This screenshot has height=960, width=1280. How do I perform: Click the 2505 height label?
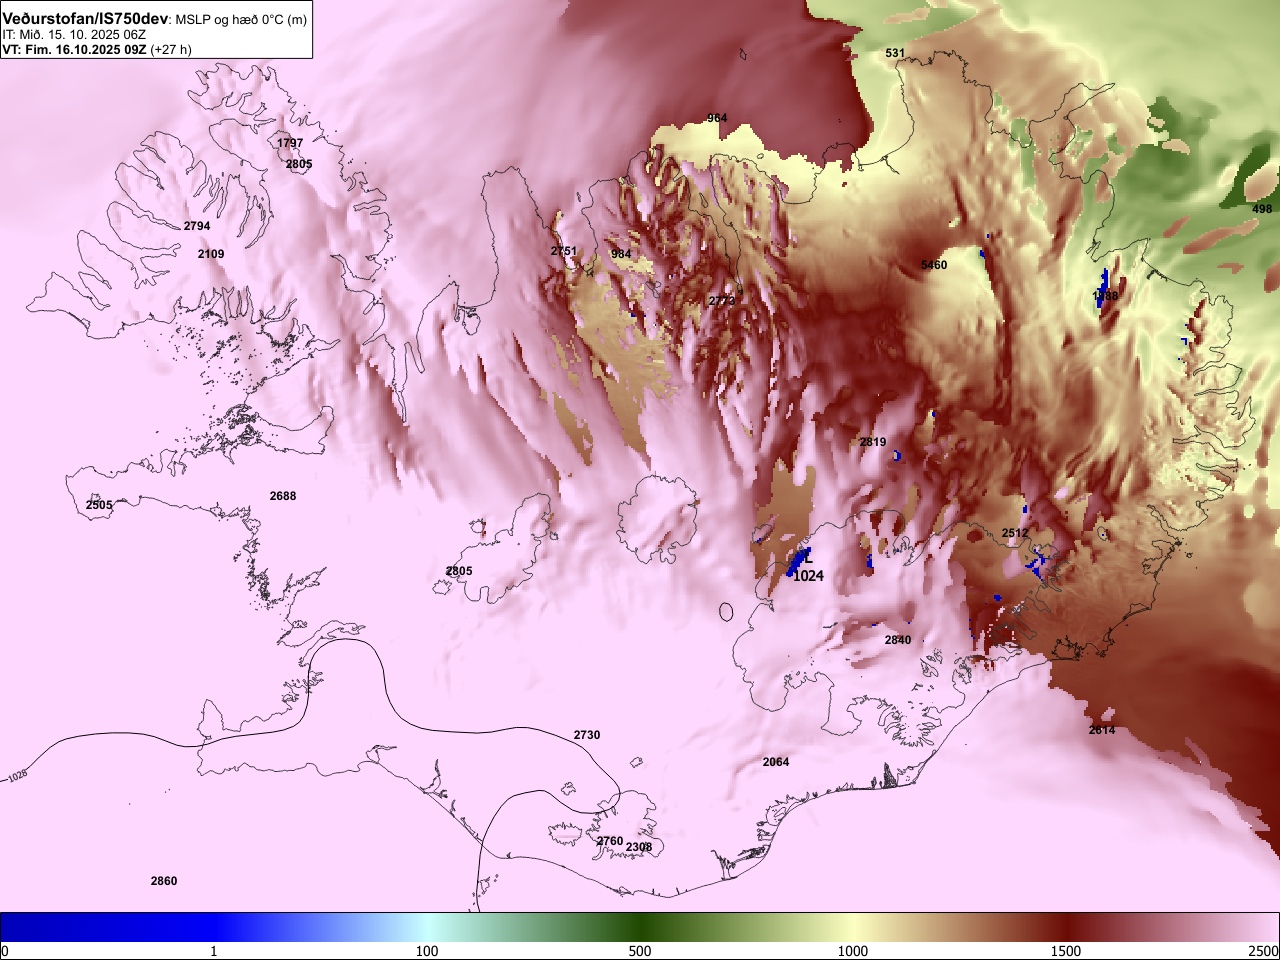[x=99, y=505]
